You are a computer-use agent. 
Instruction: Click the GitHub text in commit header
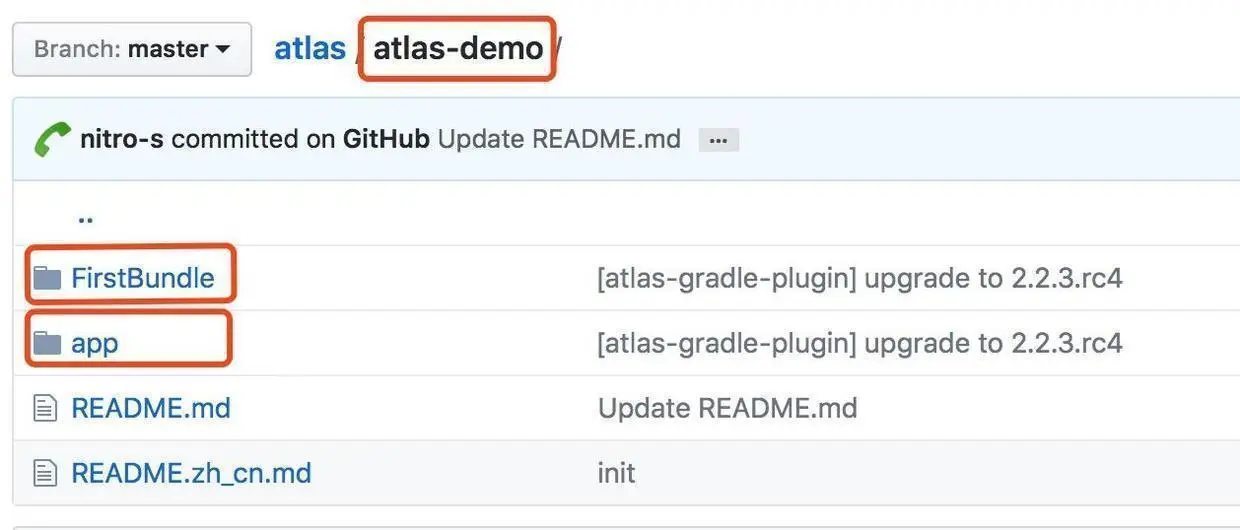pyautogui.click(x=386, y=139)
